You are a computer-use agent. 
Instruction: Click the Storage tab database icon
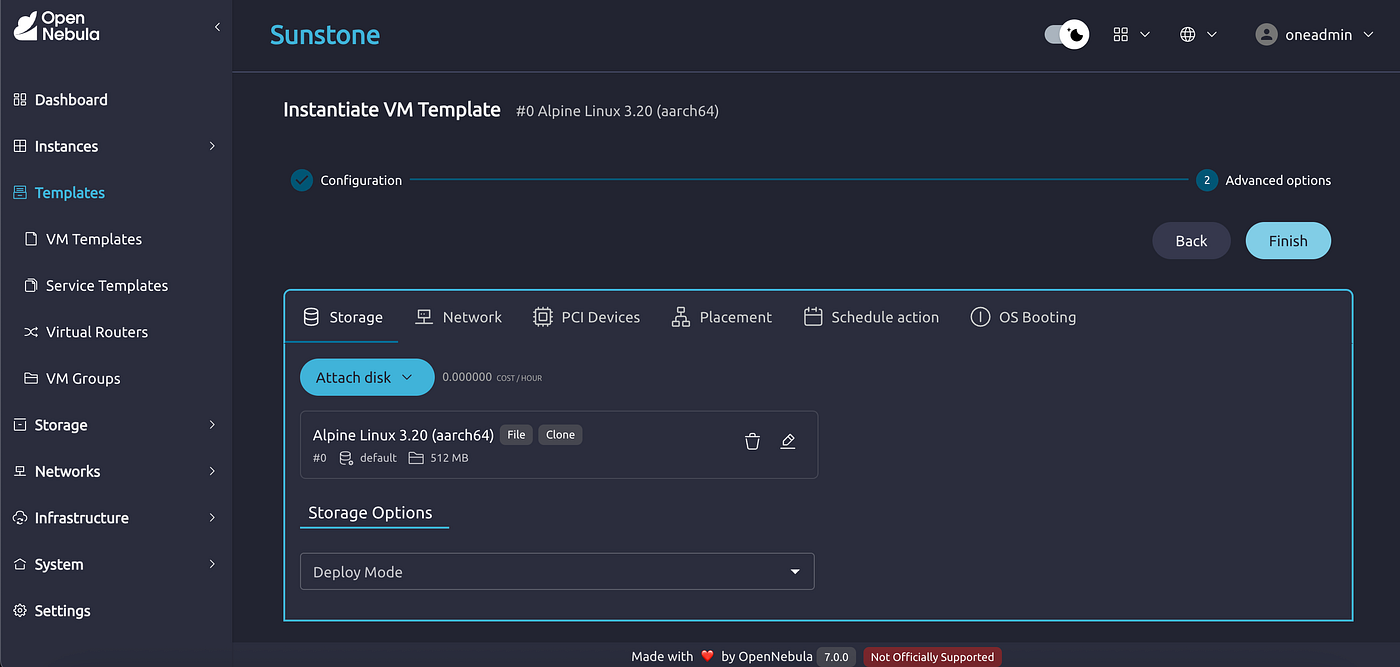point(311,317)
